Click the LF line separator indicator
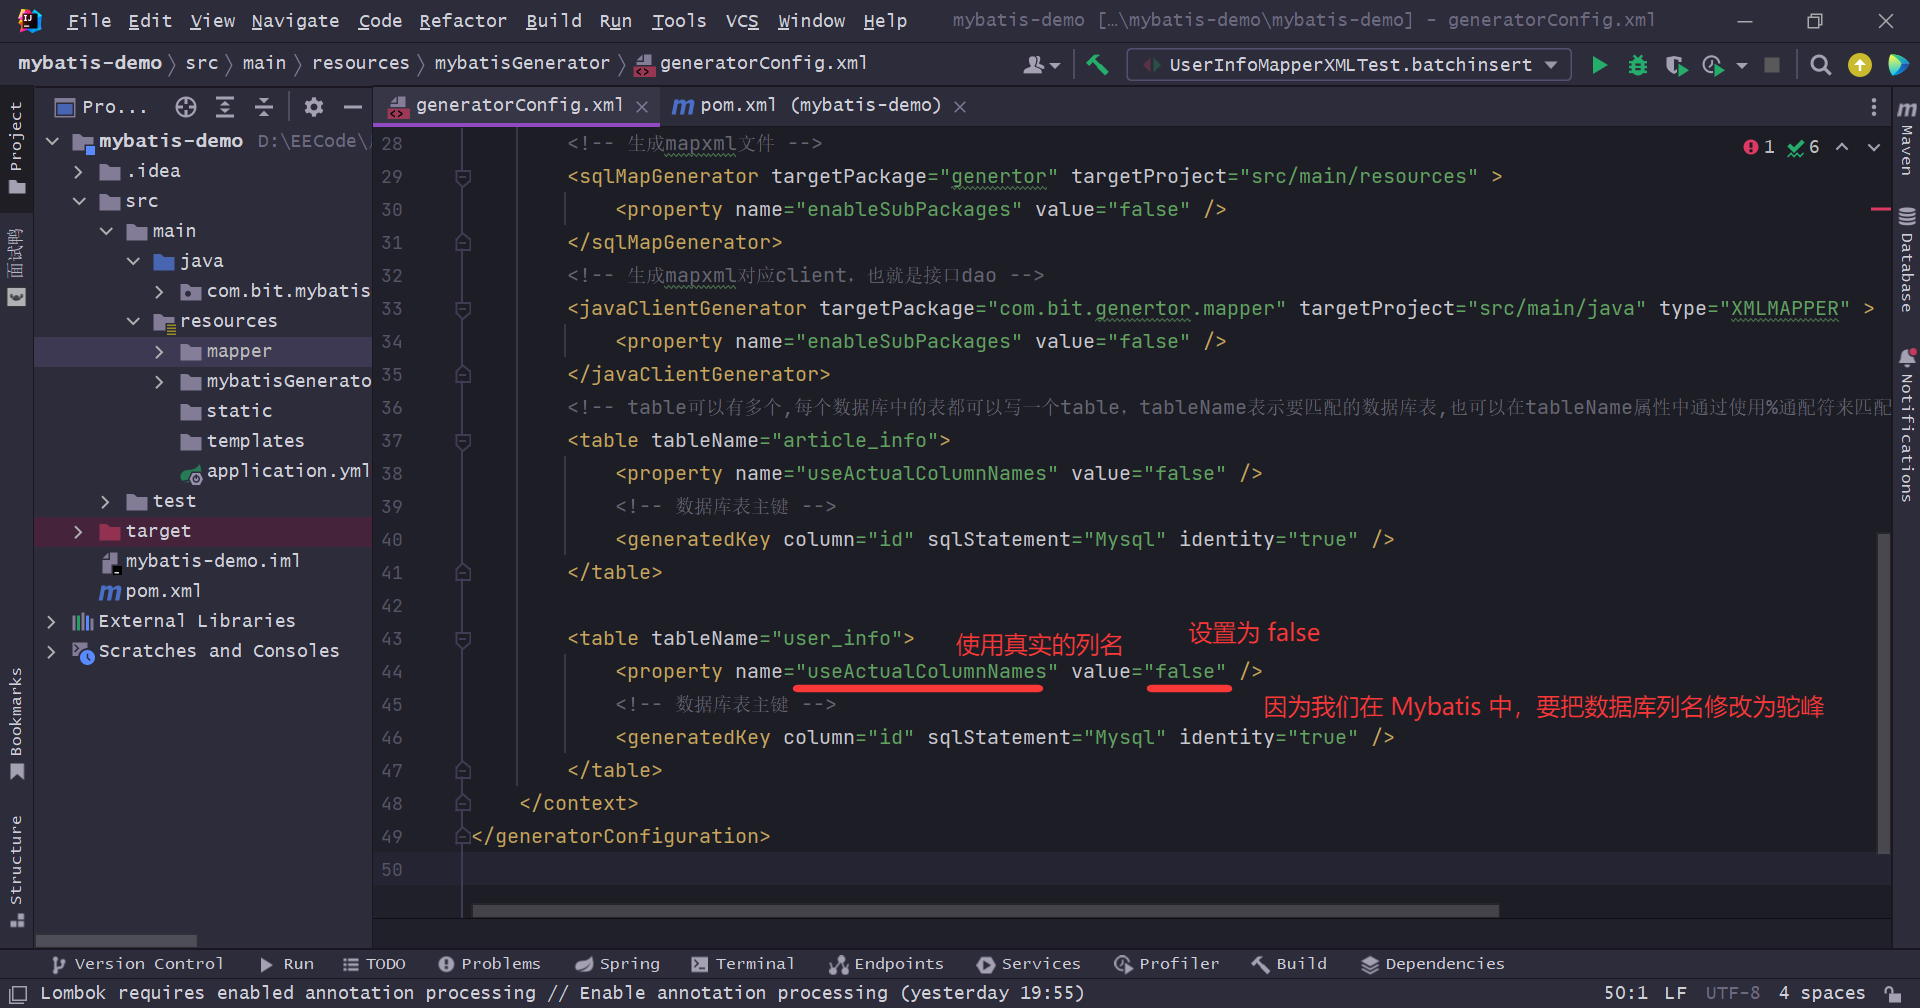The height and width of the screenshot is (1008, 1920). tap(1675, 993)
